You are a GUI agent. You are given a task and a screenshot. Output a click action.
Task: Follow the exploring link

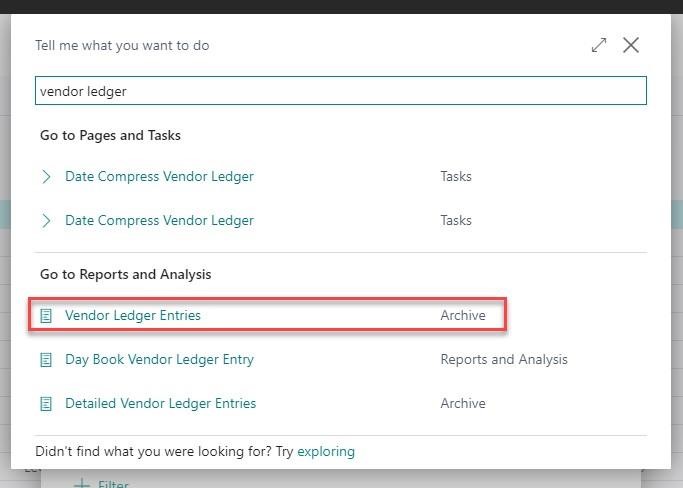click(x=326, y=451)
